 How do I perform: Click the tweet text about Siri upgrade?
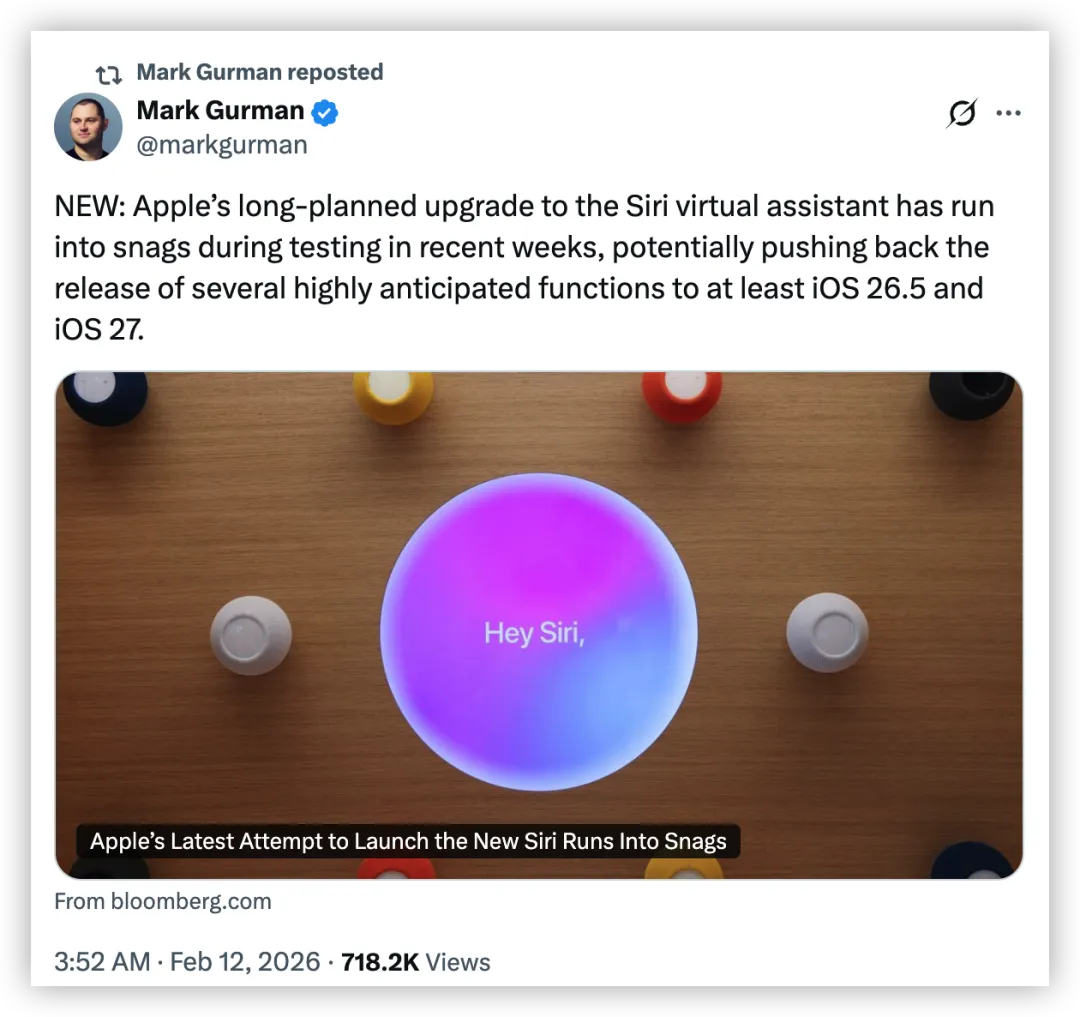[x=524, y=267]
